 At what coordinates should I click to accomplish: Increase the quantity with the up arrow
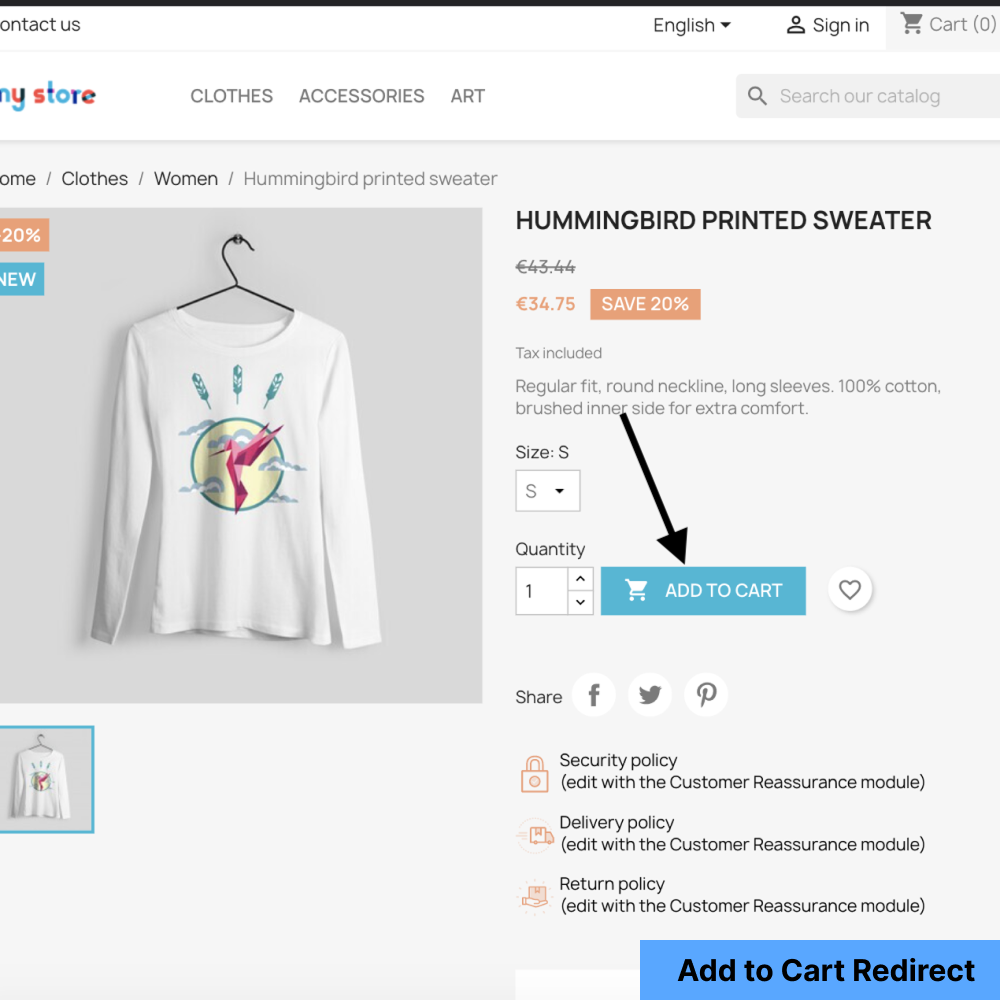point(580,578)
